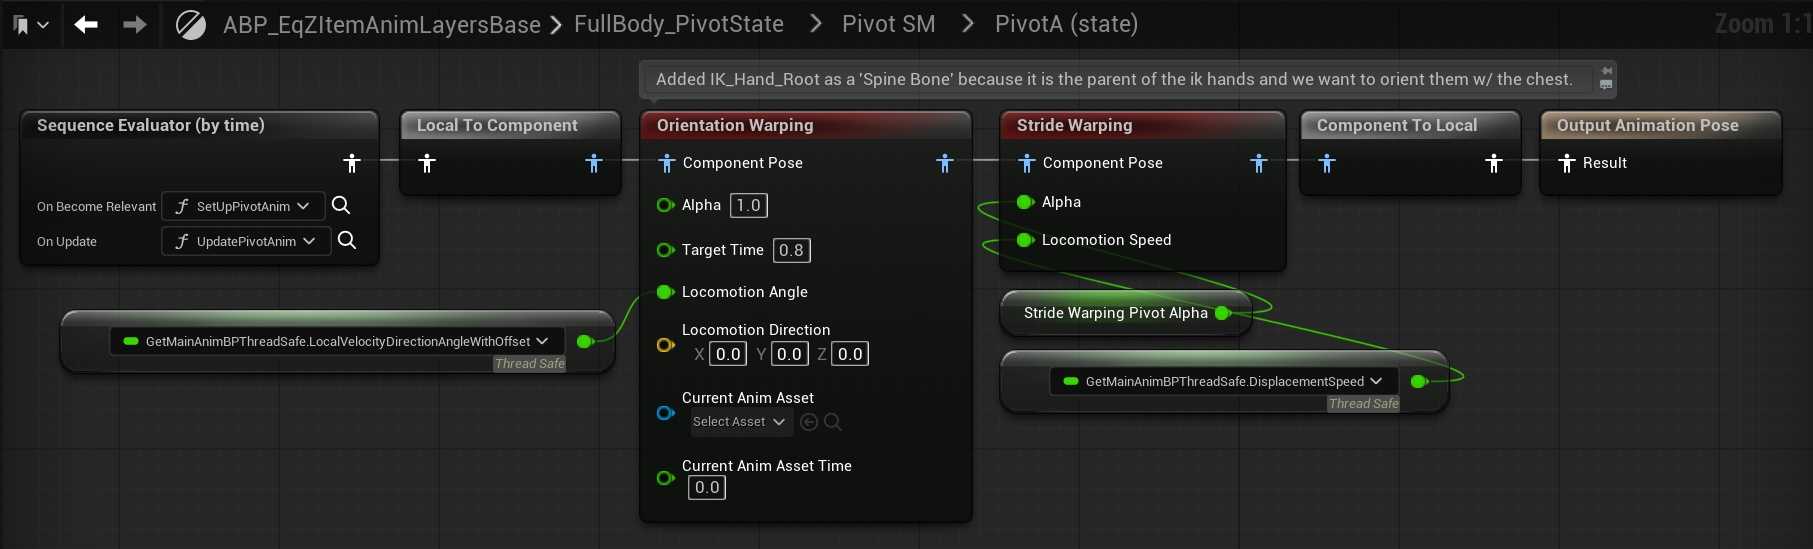Screen dimensions: 1813x549
Task: Click the comment bubble toggle icon
Action: 1606,78
